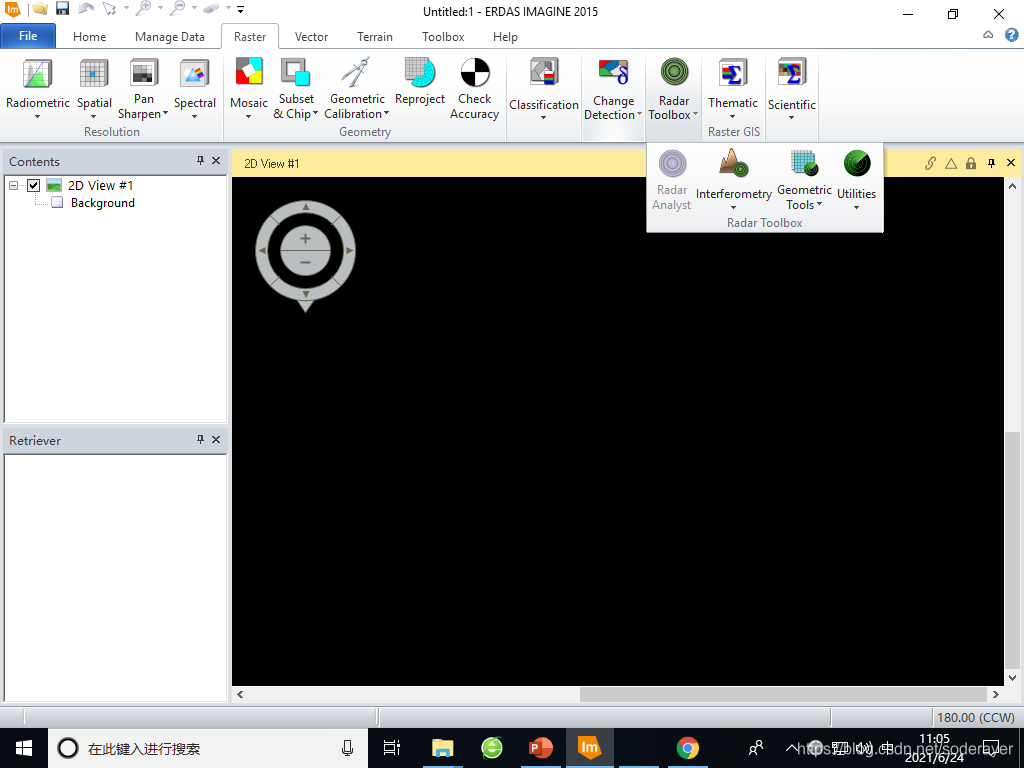Viewport: 1024px width, 768px height.
Task: Click the save disk icon
Action: (62, 9)
